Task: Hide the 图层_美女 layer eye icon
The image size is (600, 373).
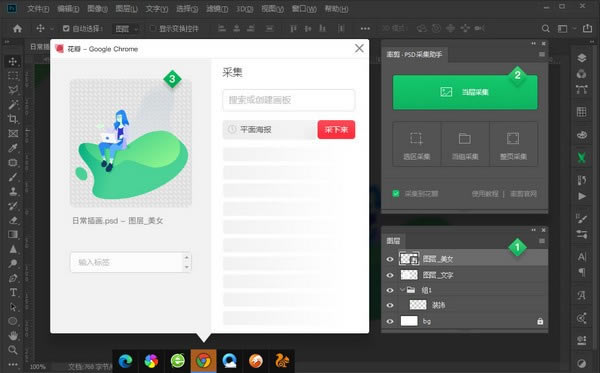Action: pos(390,259)
